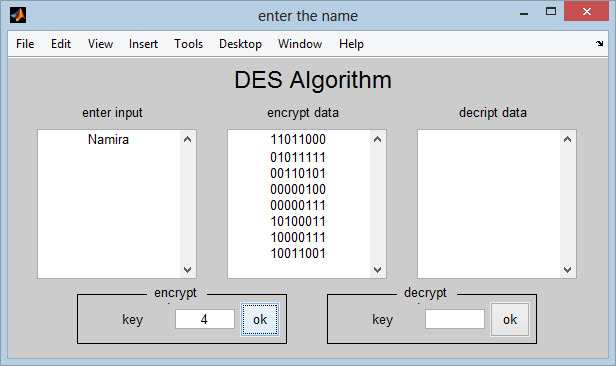Select encrypted row 00110101

coord(298,173)
